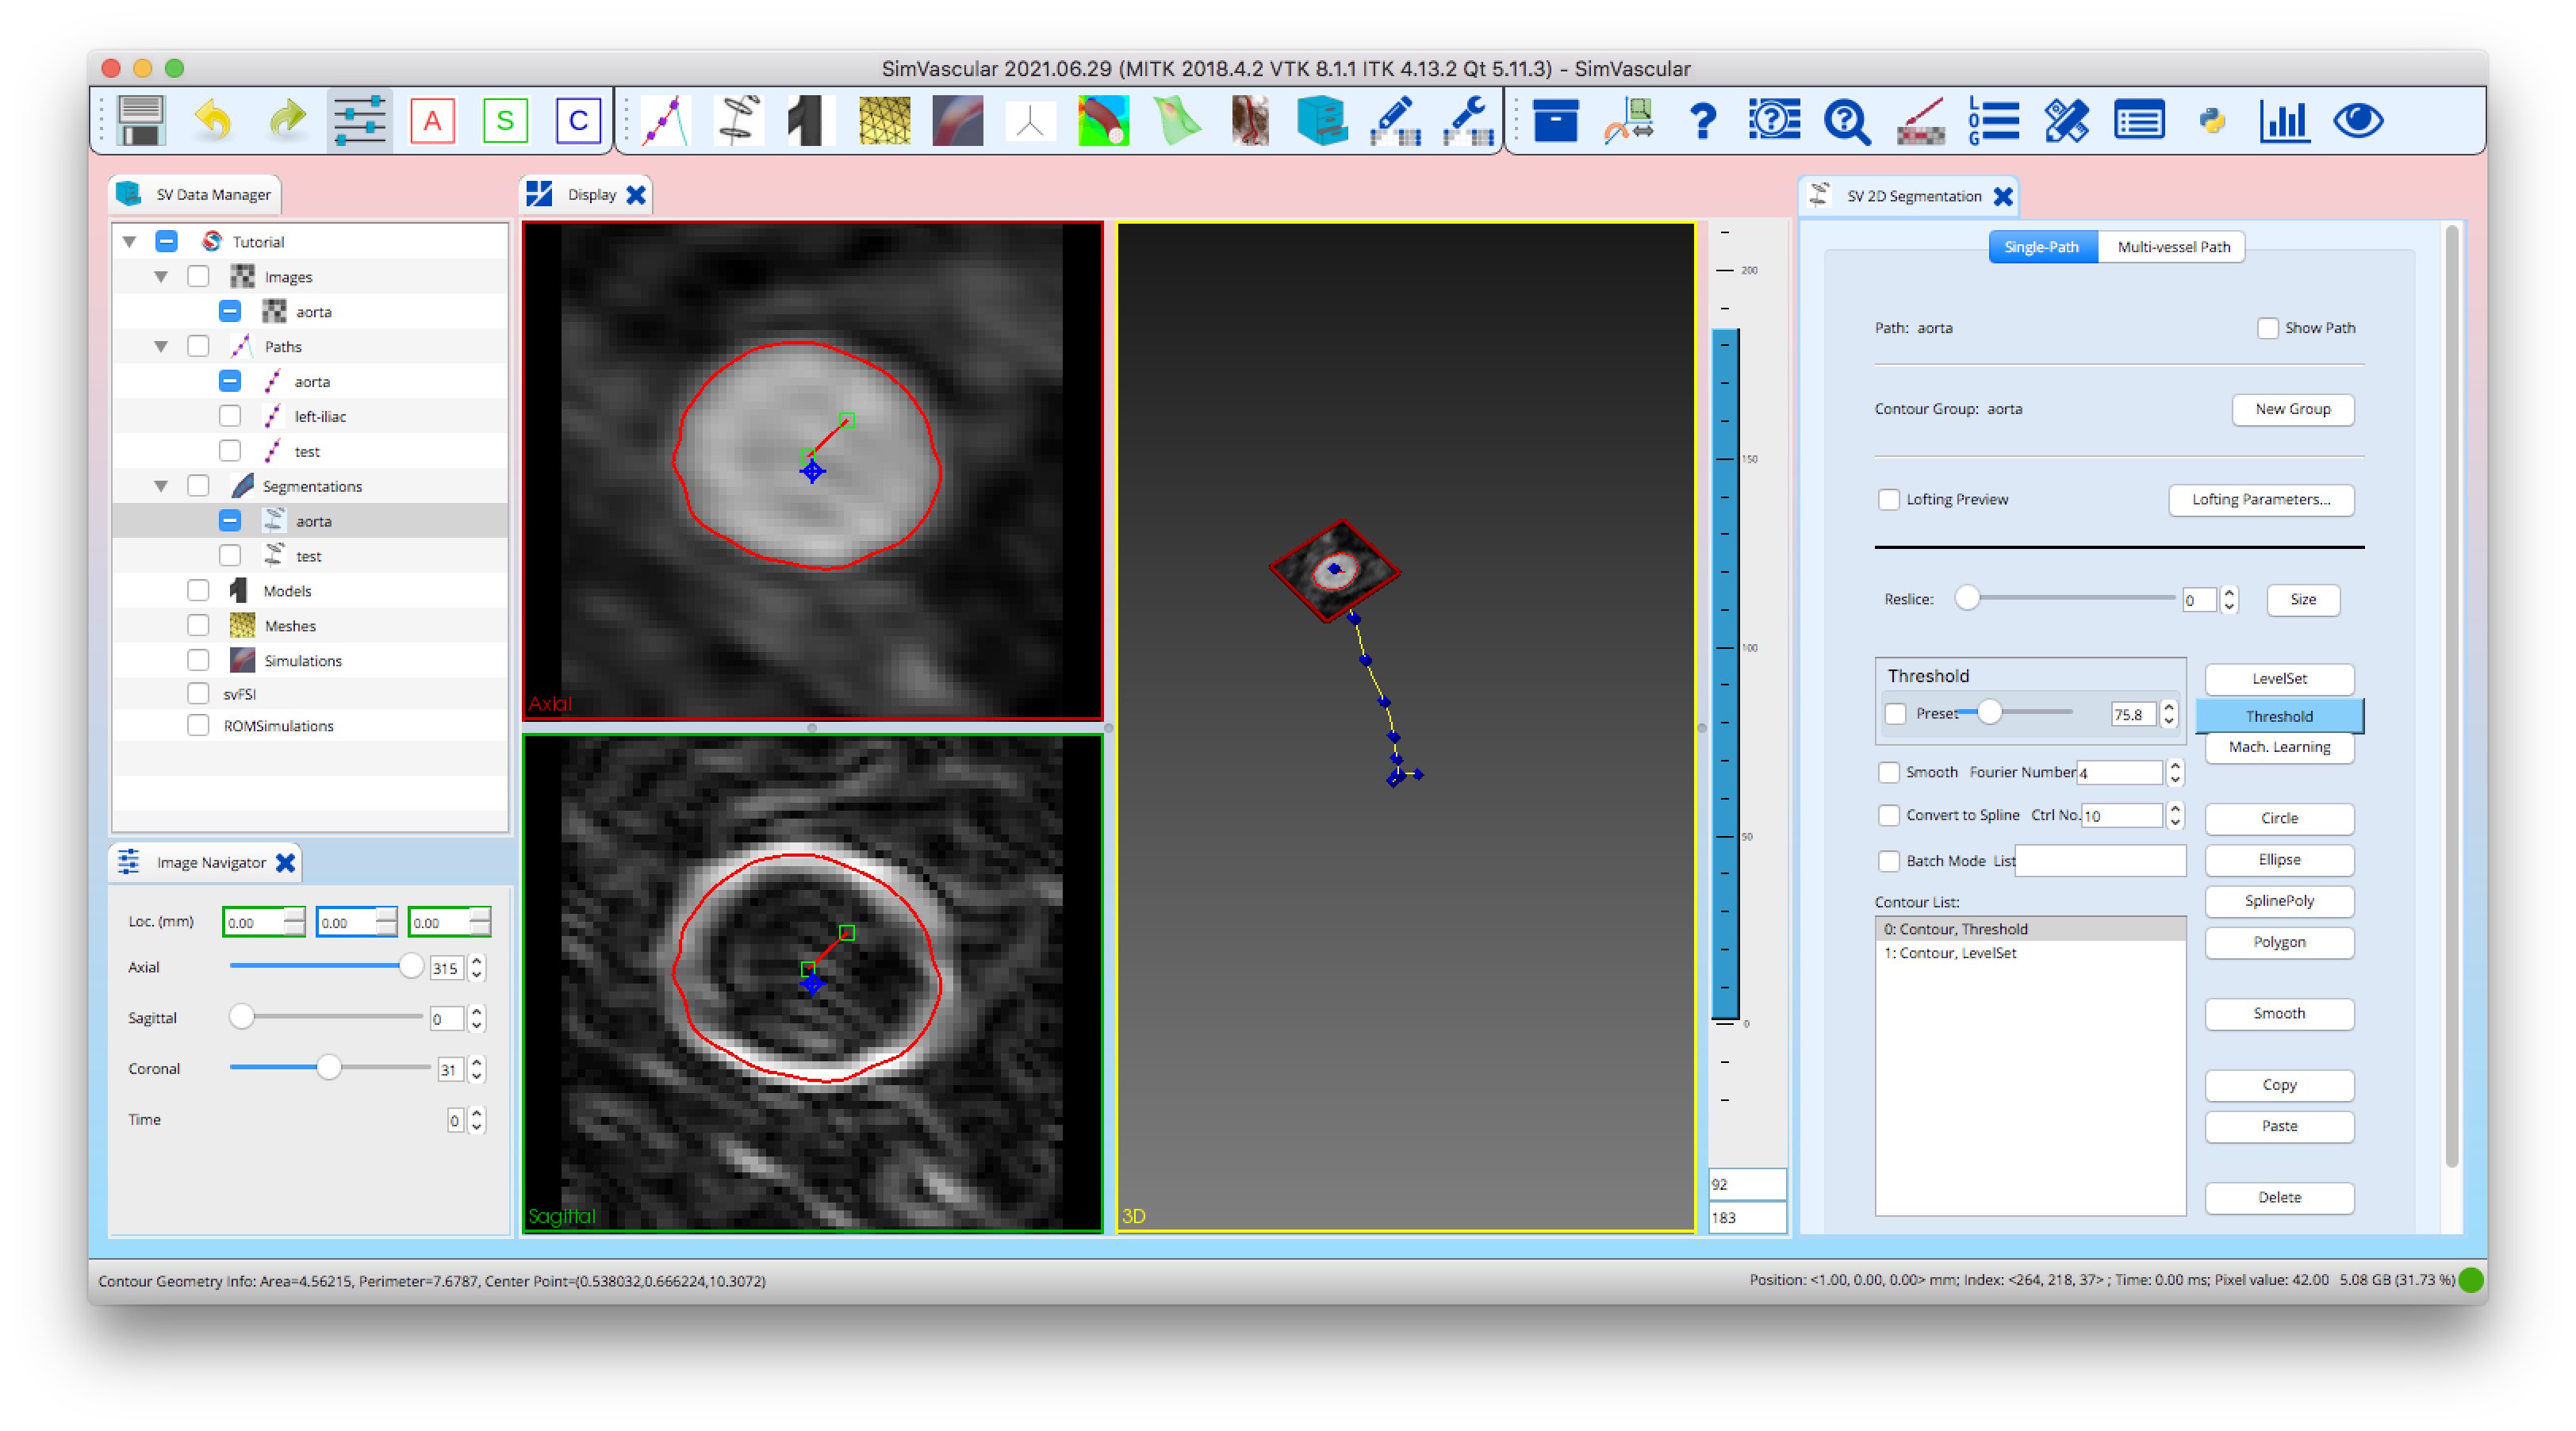Collapse the Segmentations tree node
Screen dimensions: 2576x1431
(x=161, y=485)
